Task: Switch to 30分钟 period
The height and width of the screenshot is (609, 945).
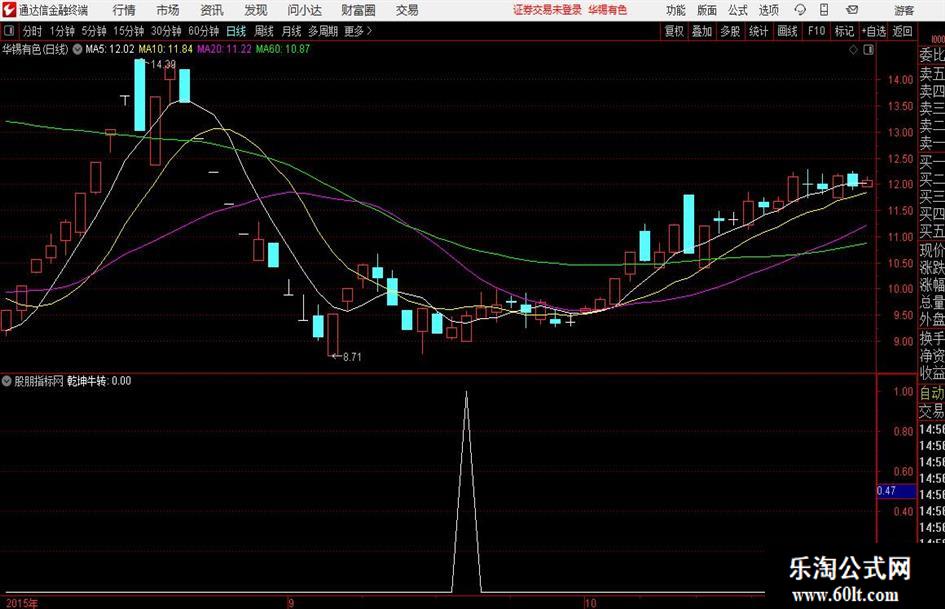Action: tap(166, 31)
